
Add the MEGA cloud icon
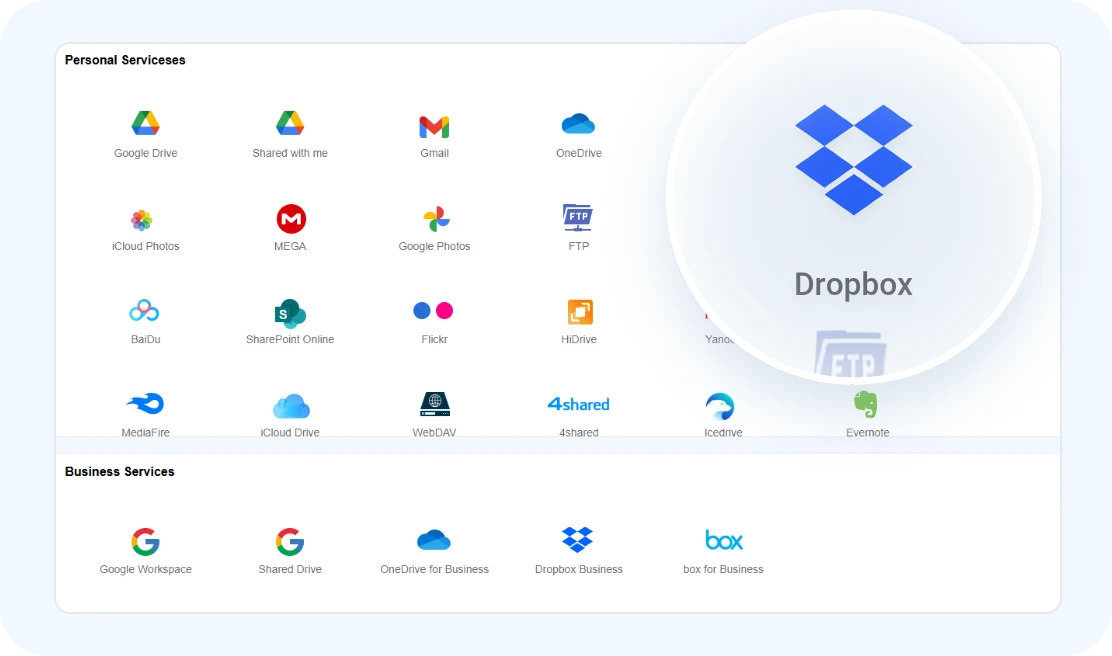tap(291, 218)
